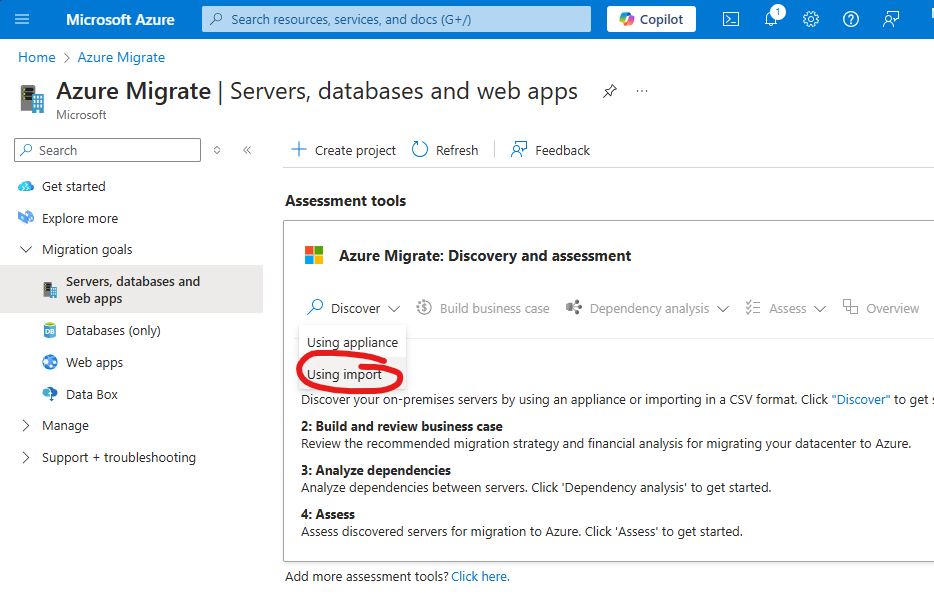The width and height of the screenshot is (934, 603).
Task: Open the notifications bell
Action: pyautogui.click(x=771, y=19)
